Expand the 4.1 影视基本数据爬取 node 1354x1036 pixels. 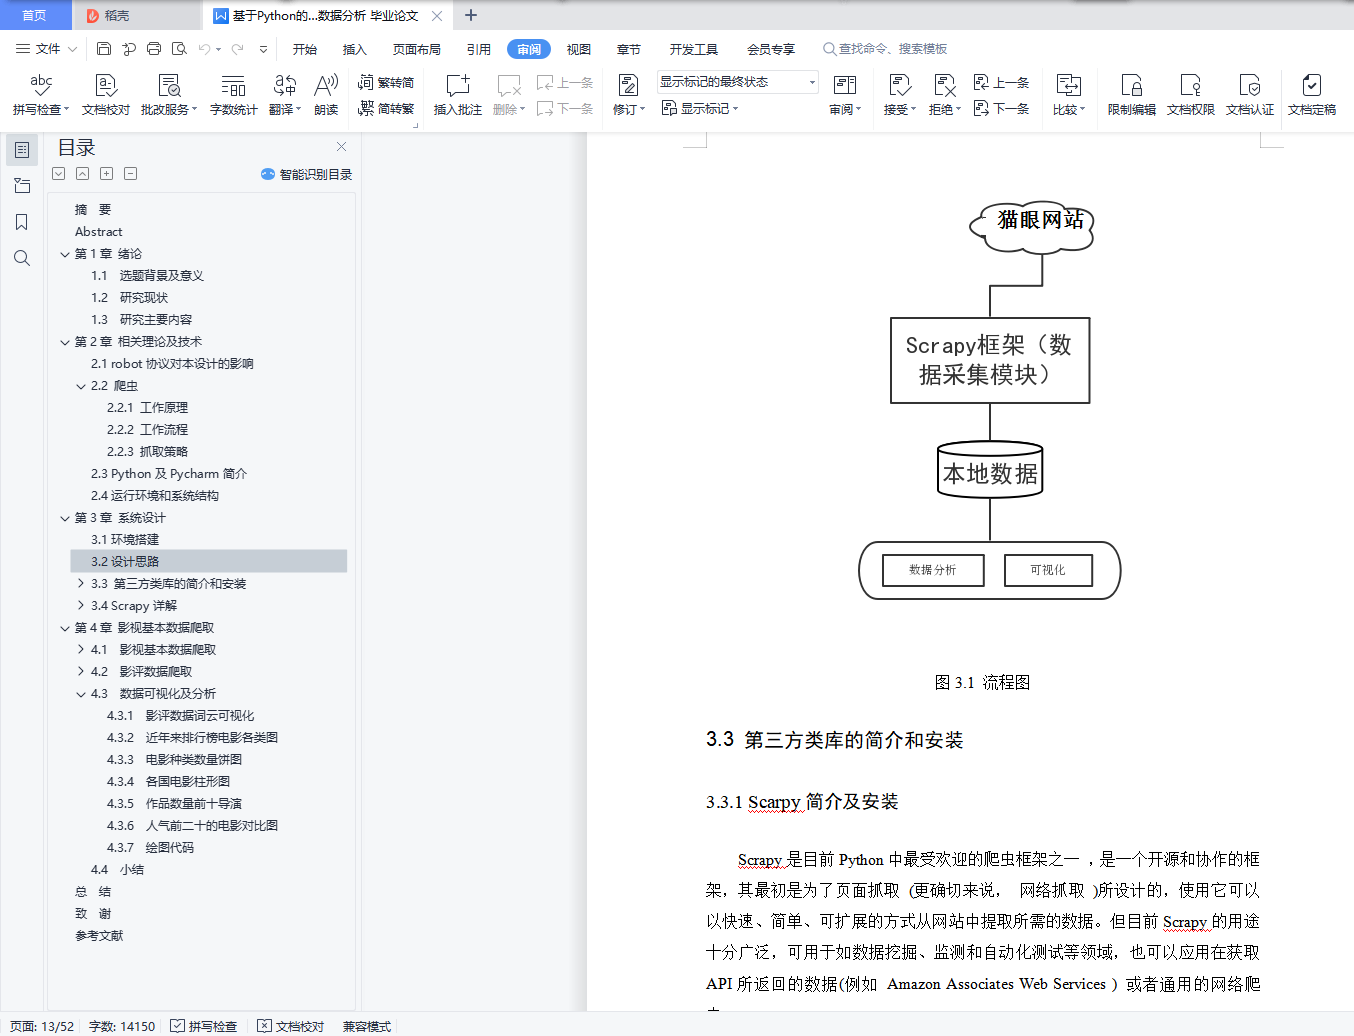(x=81, y=649)
